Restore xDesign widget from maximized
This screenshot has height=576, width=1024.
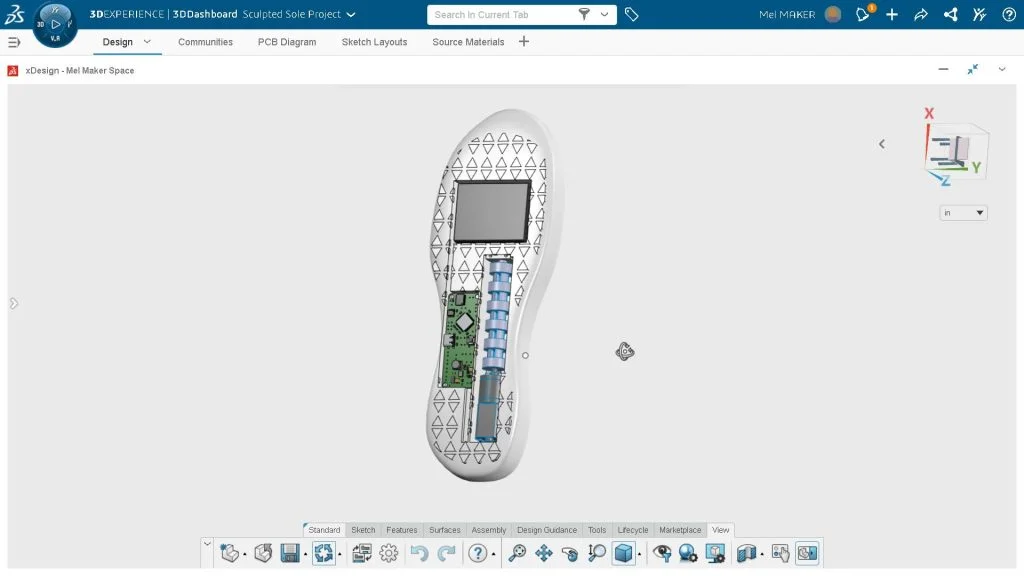972,69
